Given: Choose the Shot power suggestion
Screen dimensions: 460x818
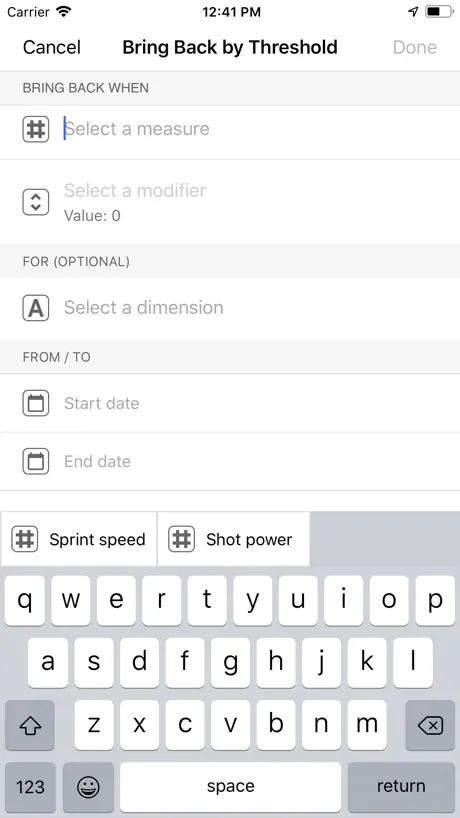Looking at the screenshot, I should pos(234,539).
